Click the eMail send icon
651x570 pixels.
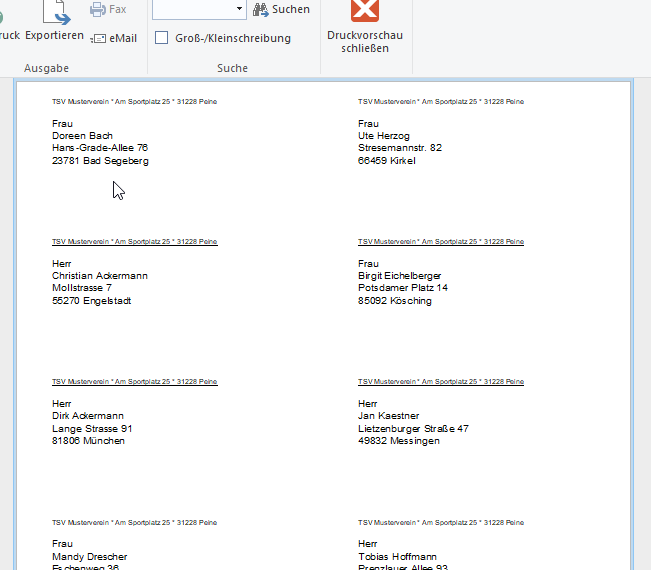point(112,38)
